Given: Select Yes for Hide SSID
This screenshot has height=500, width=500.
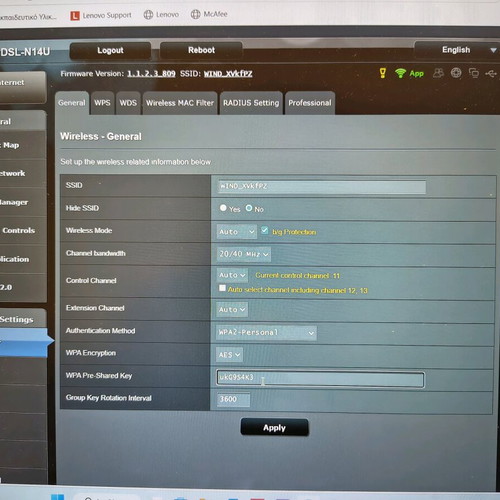Looking at the screenshot, I should (223, 208).
